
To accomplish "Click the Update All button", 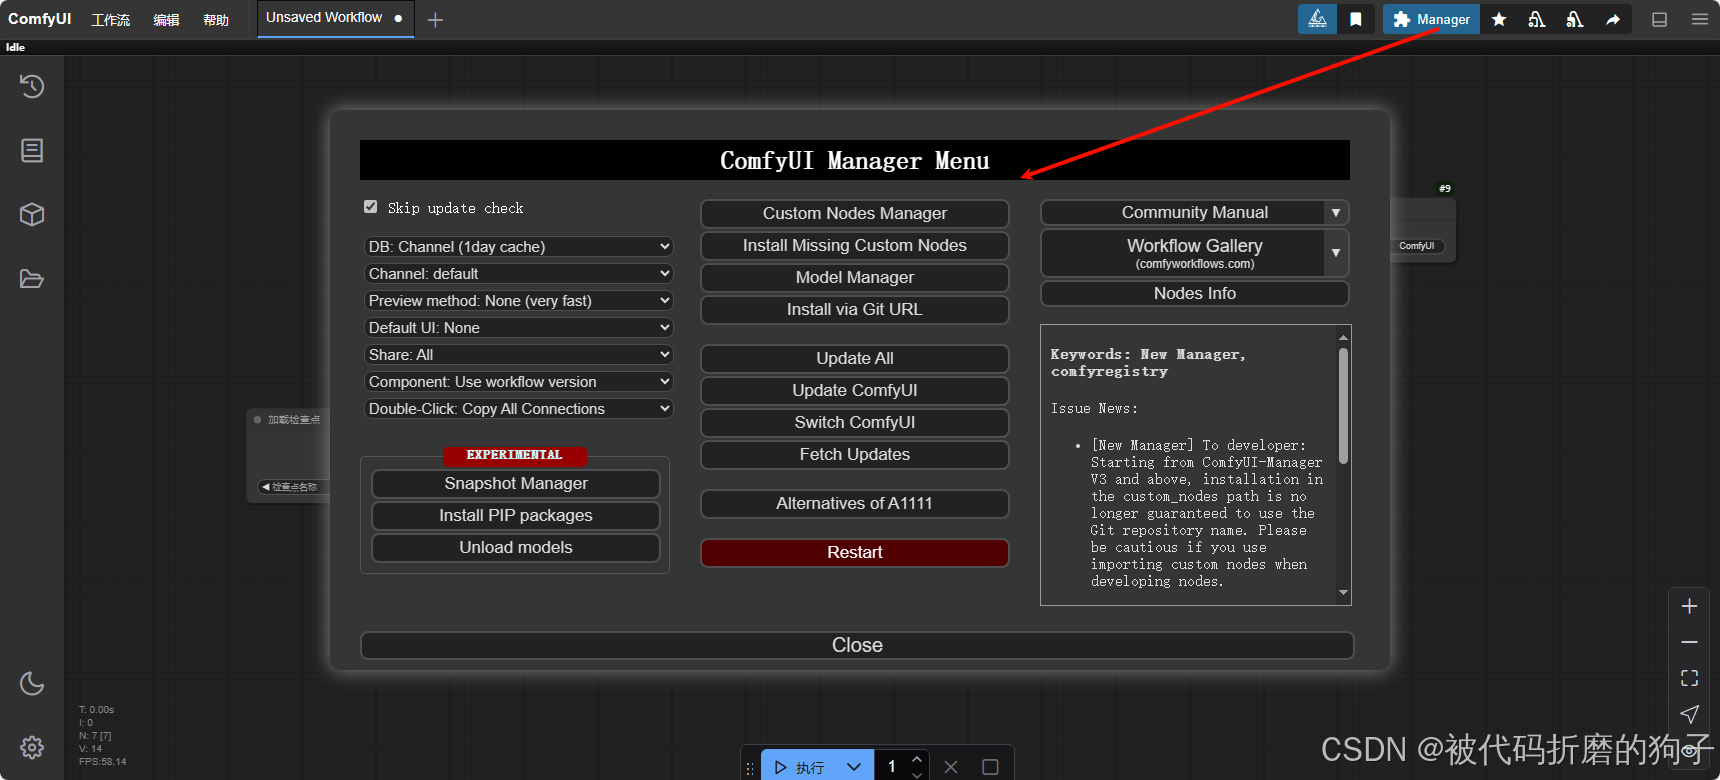I will point(855,358).
